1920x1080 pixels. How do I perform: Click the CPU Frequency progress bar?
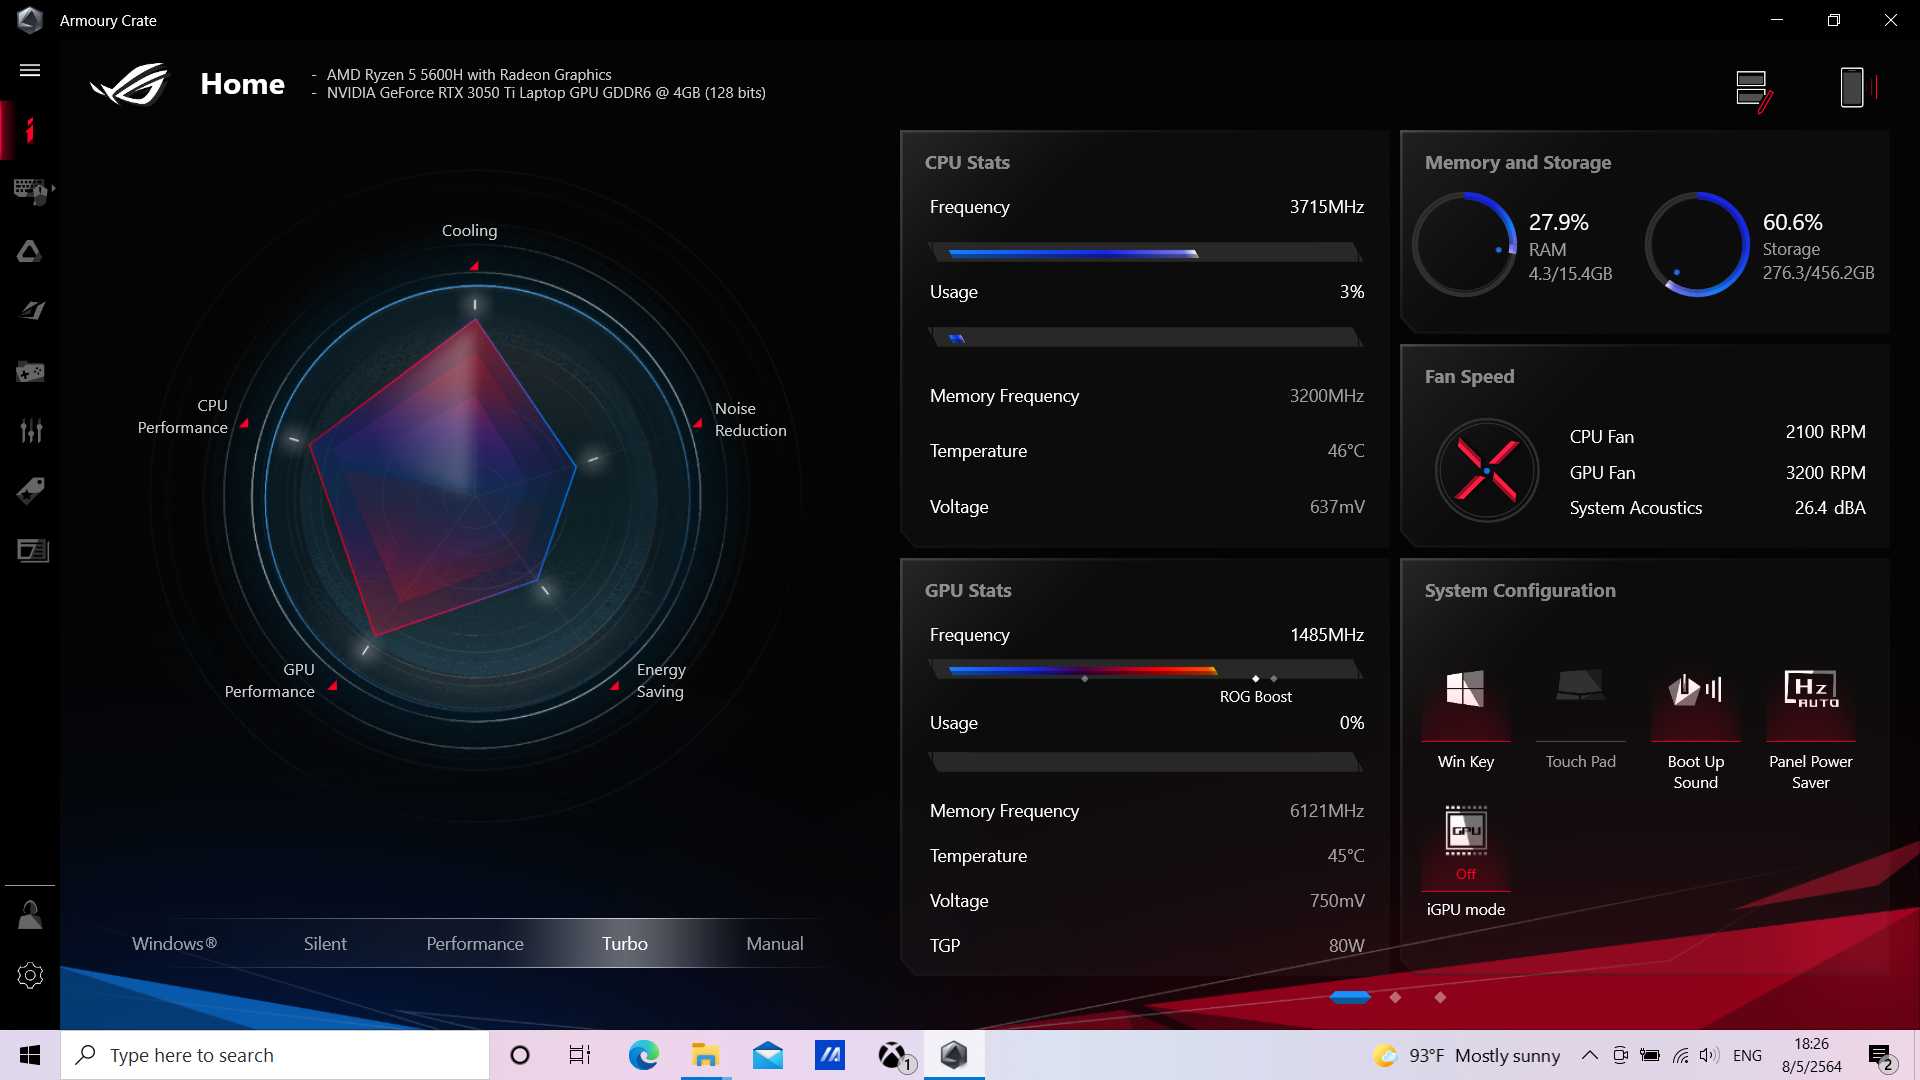(x=1146, y=253)
